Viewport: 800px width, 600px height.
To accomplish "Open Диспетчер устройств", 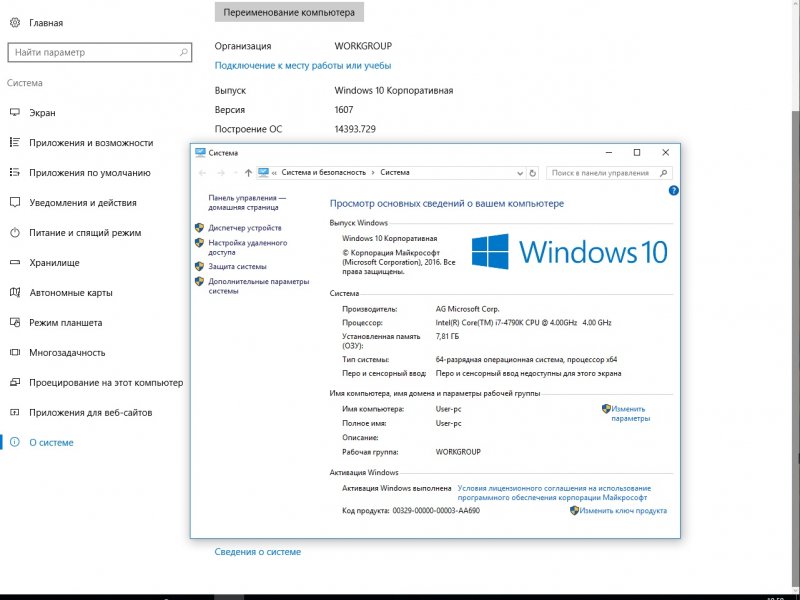I will tap(245, 228).
